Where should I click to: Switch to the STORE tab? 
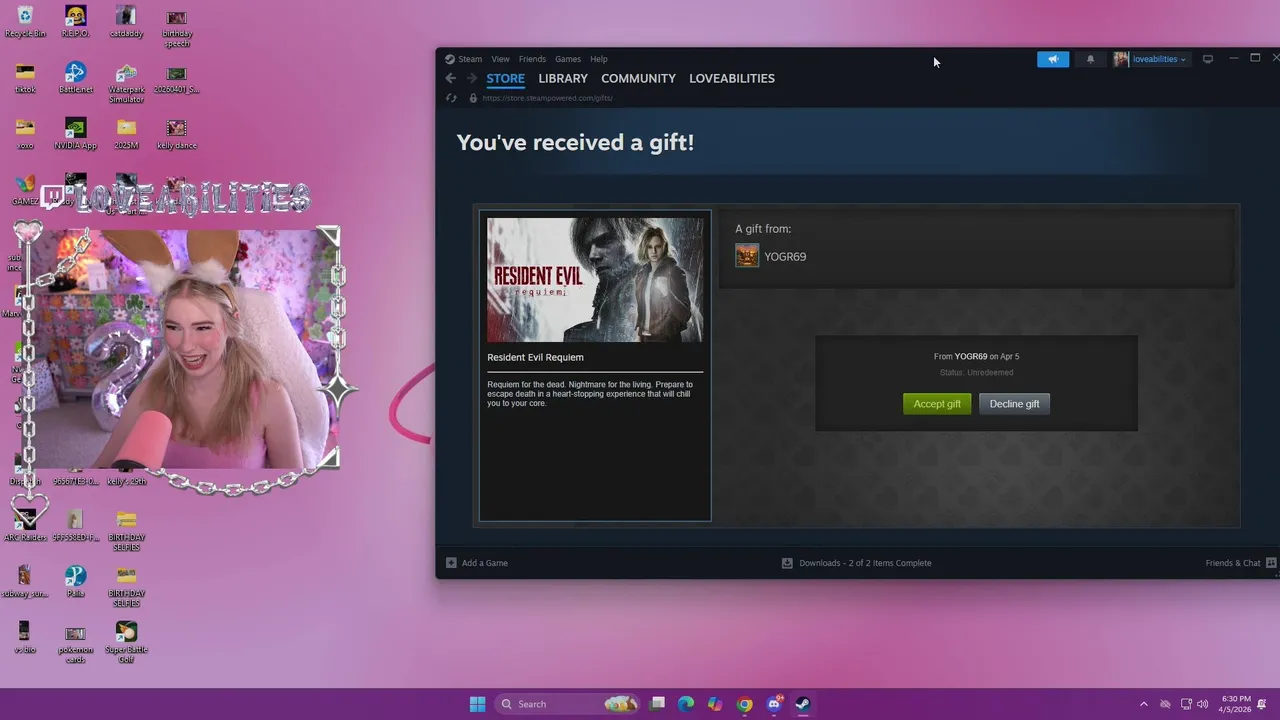click(x=505, y=78)
